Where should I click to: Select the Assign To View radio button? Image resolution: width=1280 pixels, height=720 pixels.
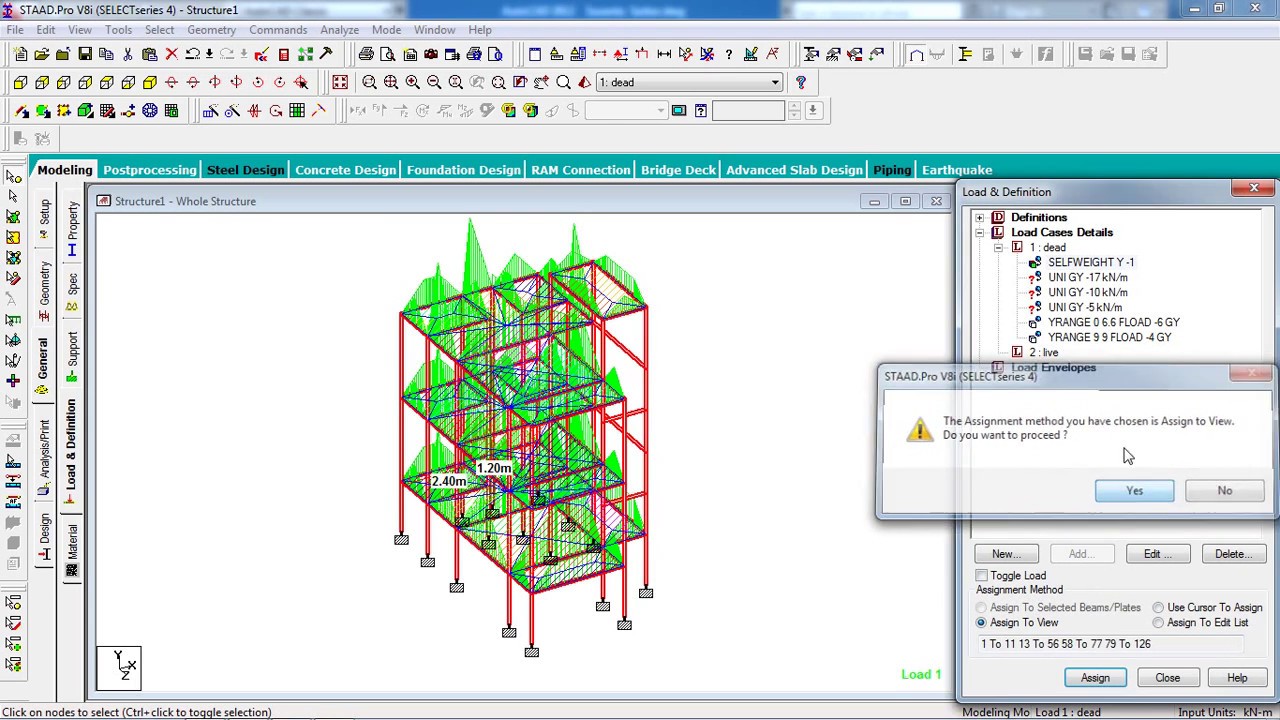pos(981,622)
